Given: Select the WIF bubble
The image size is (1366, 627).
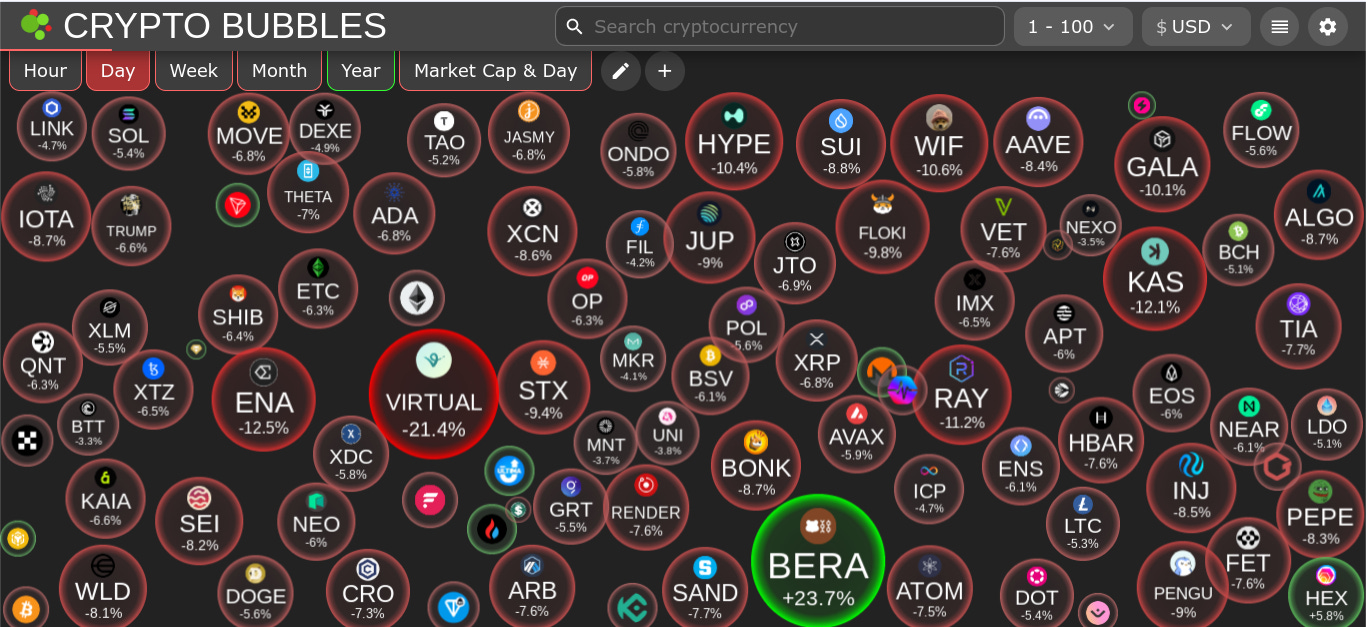Looking at the screenshot, I should (x=939, y=143).
